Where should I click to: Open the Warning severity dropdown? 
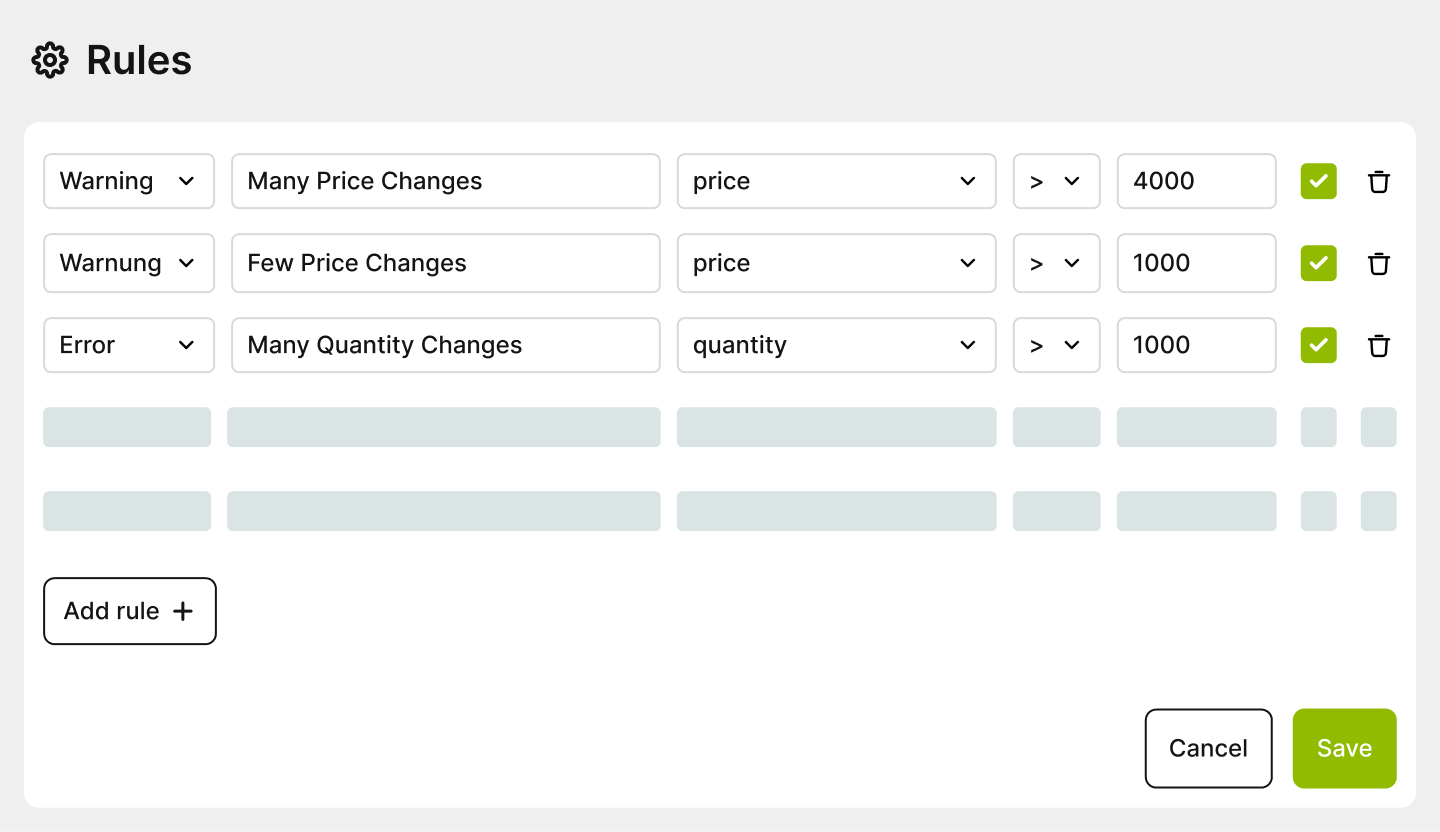point(128,181)
